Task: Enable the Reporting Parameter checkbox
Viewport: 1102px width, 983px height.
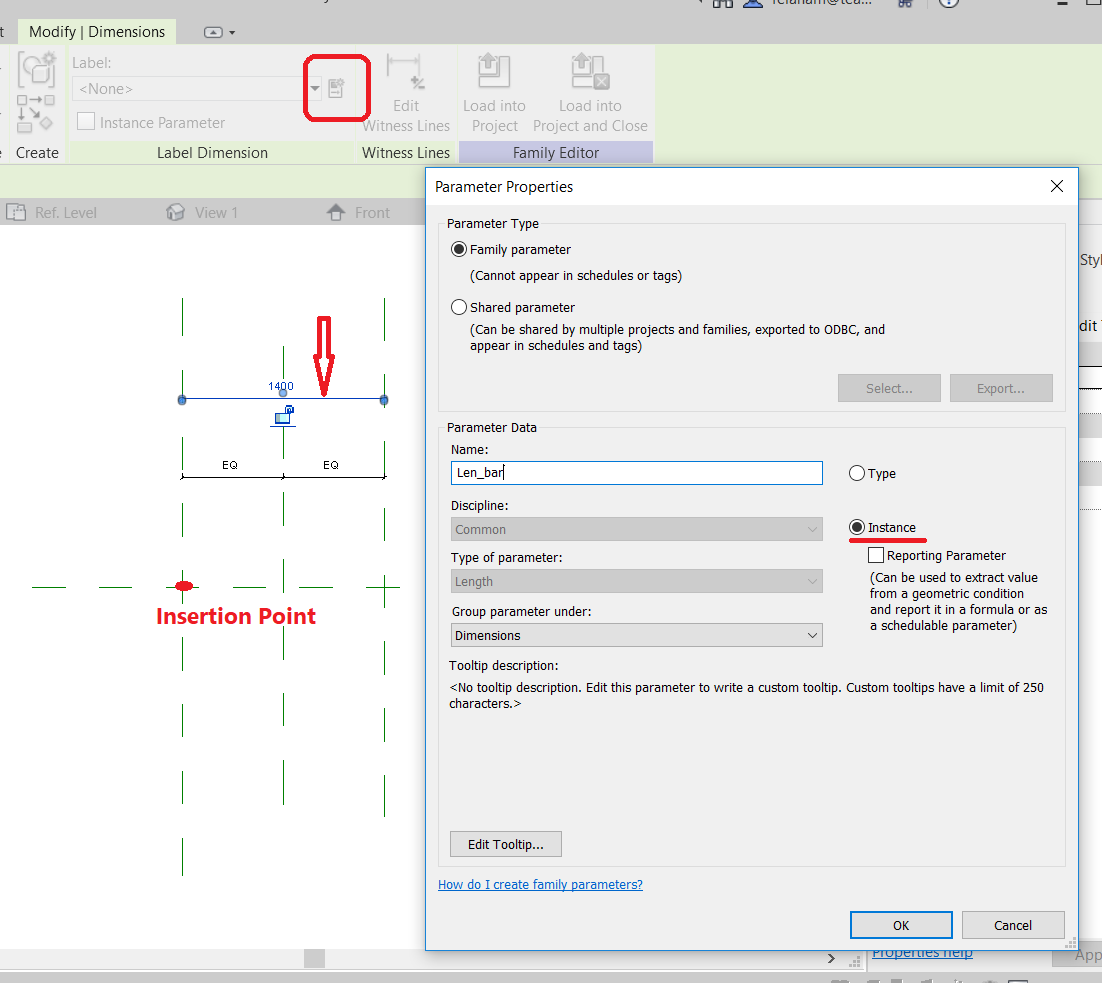Action: (875, 555)
